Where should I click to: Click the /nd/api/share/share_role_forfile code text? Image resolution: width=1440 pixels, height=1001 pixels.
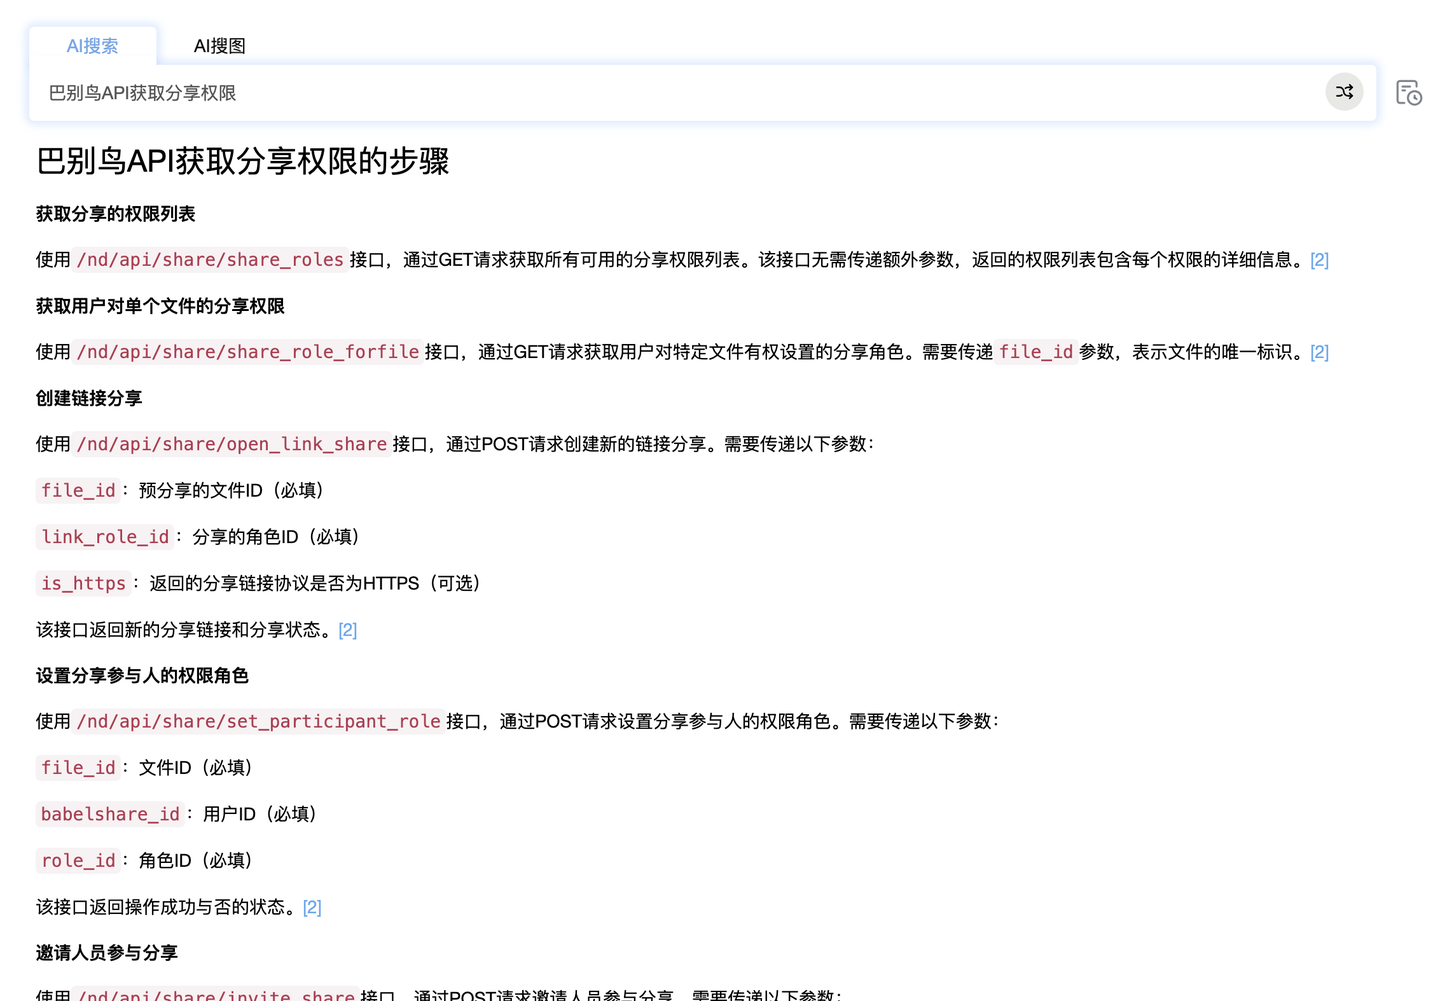(x=248, y=352)
